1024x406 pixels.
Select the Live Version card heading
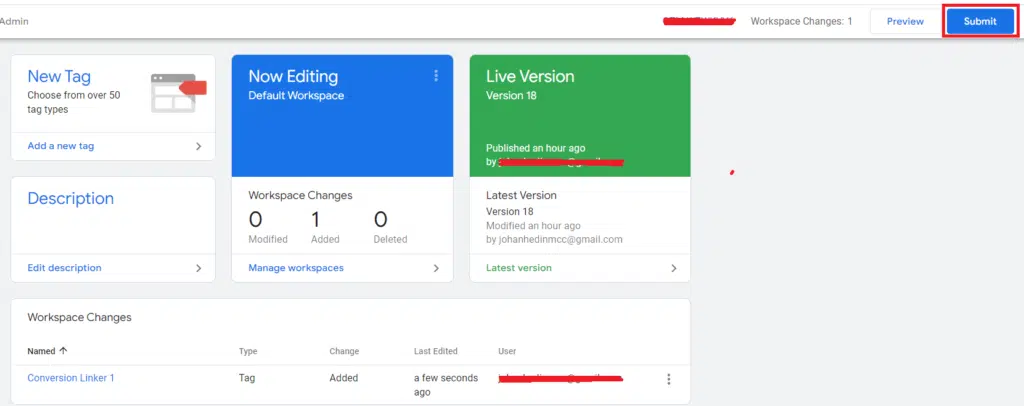point(530,76)
